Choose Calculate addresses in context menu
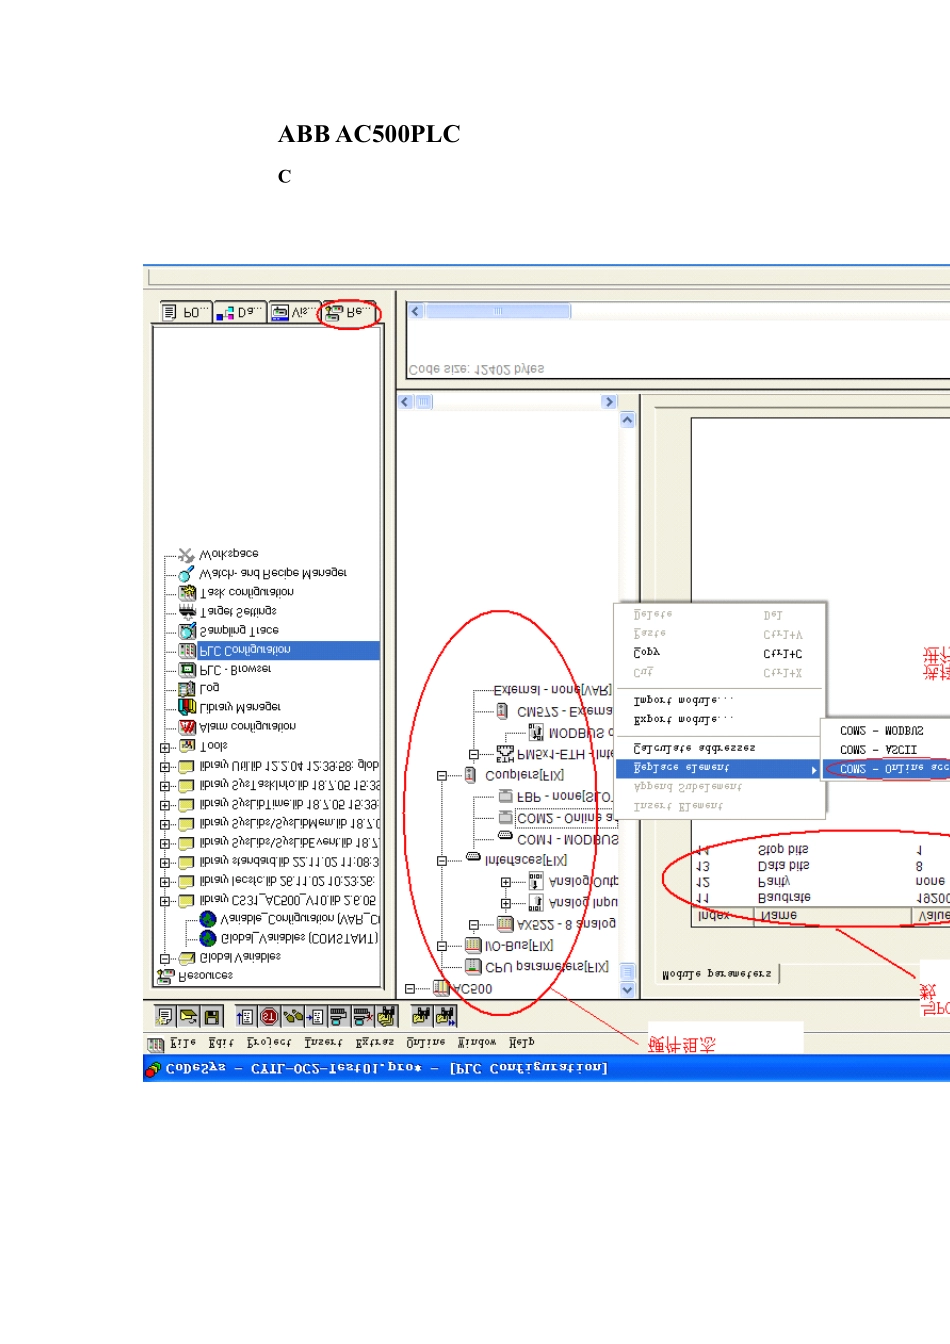 pyautogui.click(x=718, y=748)
